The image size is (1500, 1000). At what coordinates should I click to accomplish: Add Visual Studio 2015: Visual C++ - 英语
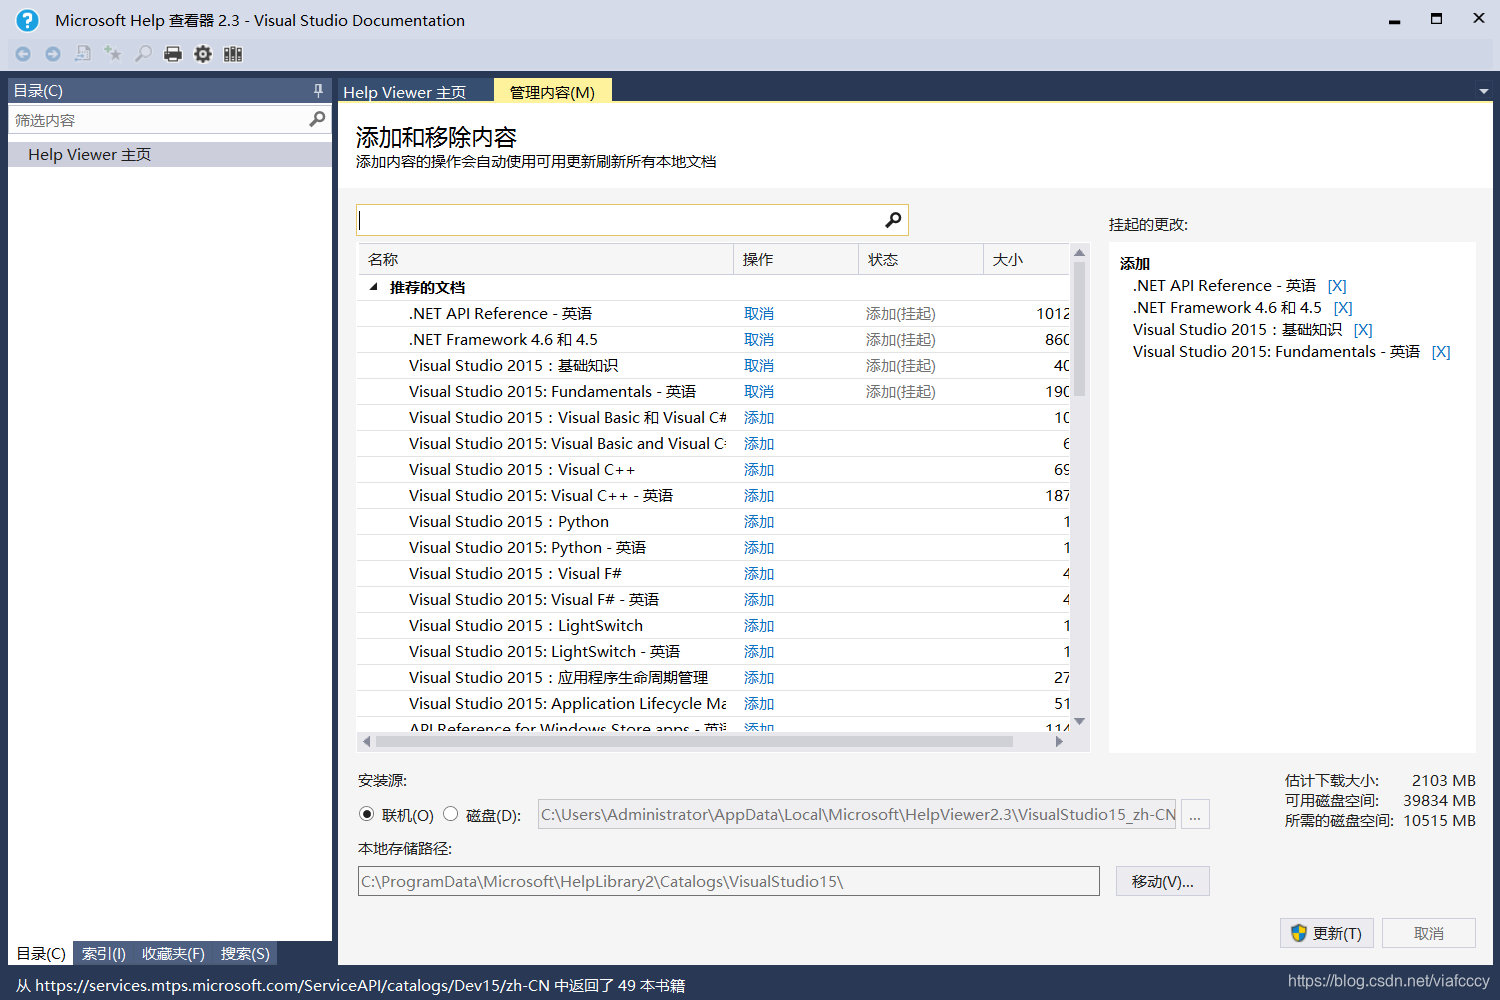pos(759,496)
